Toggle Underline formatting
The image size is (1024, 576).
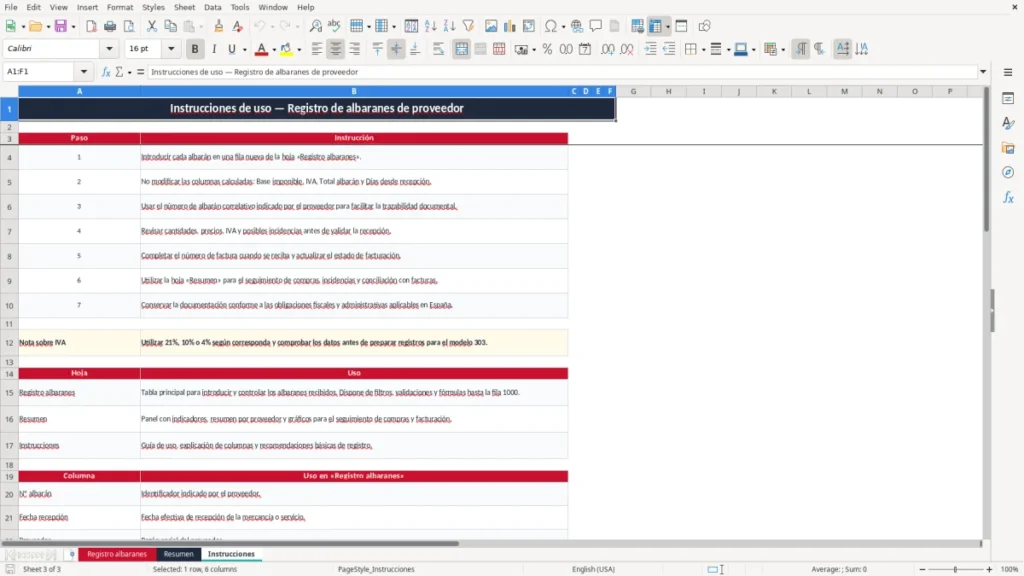(x=231, y=49)
